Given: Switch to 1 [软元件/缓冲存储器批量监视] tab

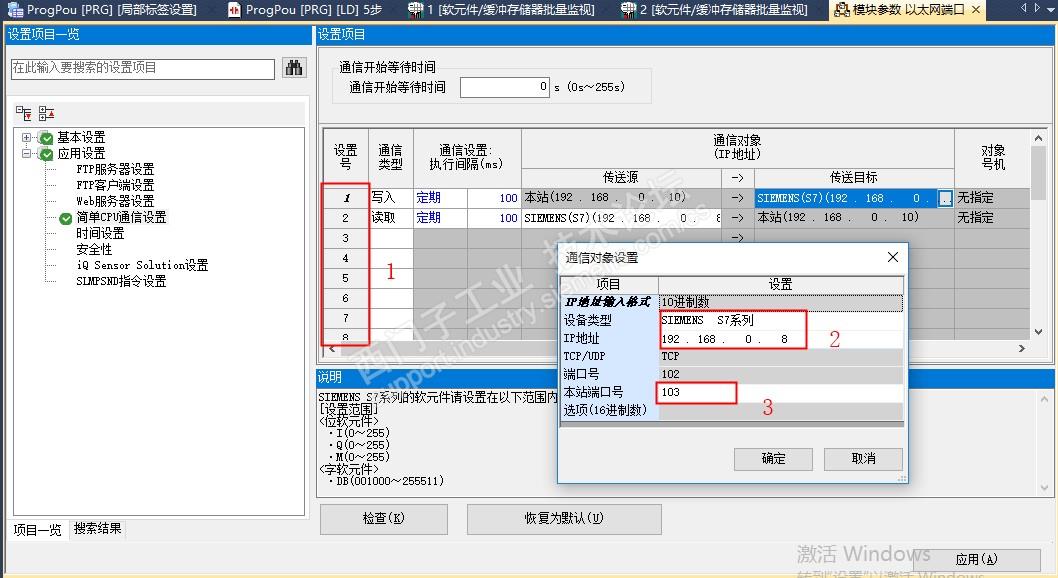Looking at the screenshot, I should pos(502,9).
